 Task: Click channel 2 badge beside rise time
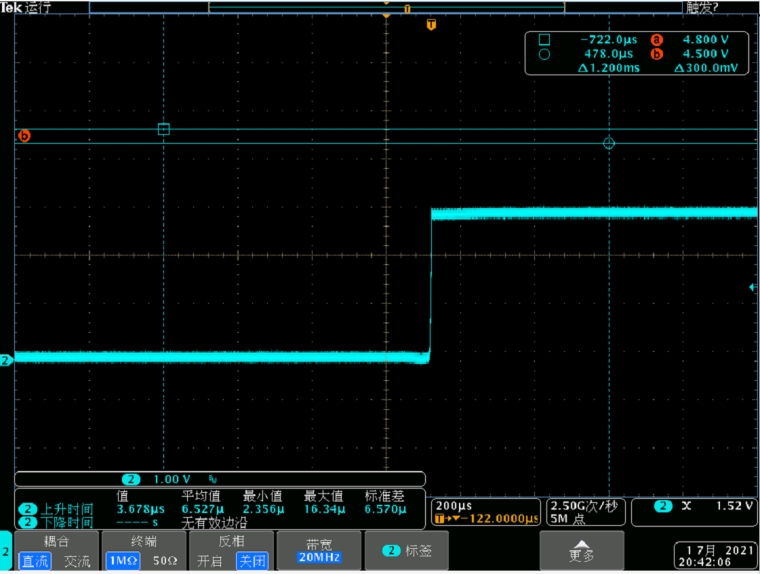27,508
